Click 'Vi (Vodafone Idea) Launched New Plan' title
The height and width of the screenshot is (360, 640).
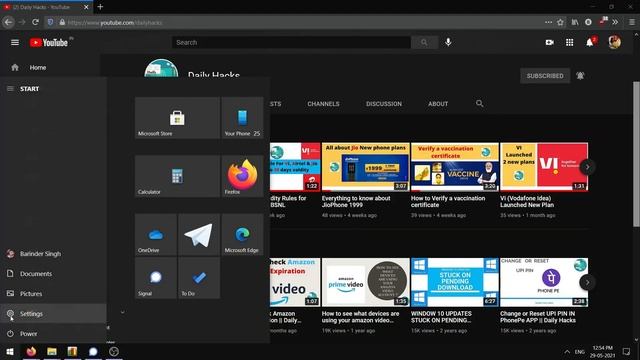pos(527,201)
